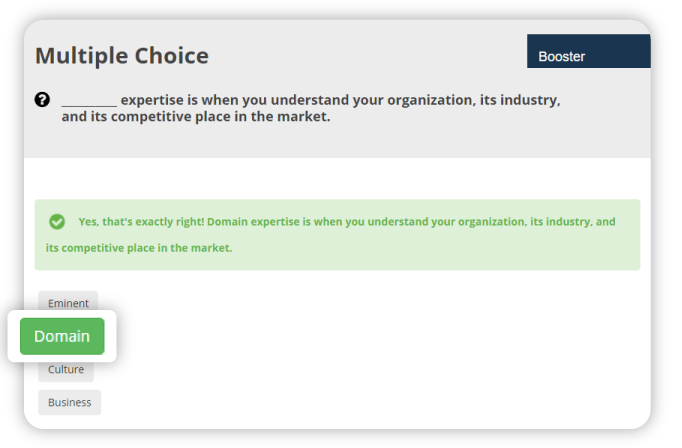
Task: Click 'its competitive place in the market' feedback line
Action: tap(139, 248)
